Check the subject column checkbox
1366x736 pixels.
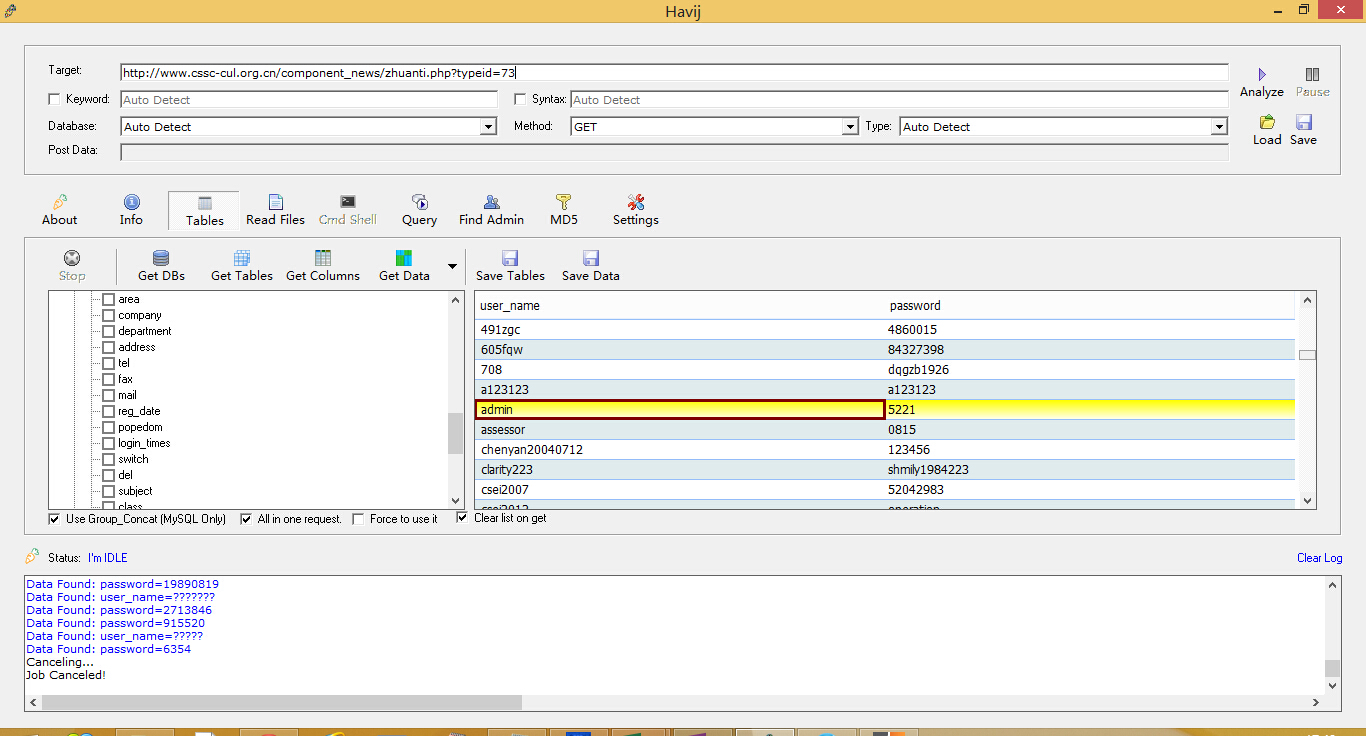click(x=108, y=491)
